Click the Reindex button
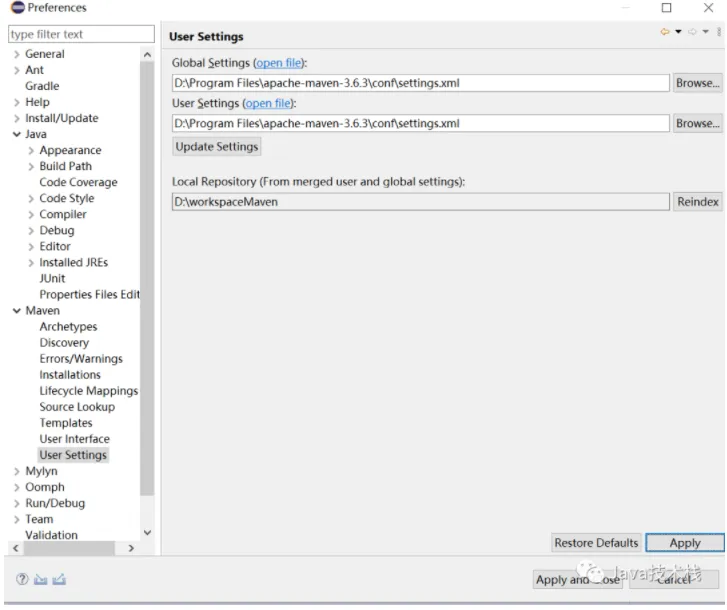The width and height of the screenshot is (727, 610). pos(697,202)
